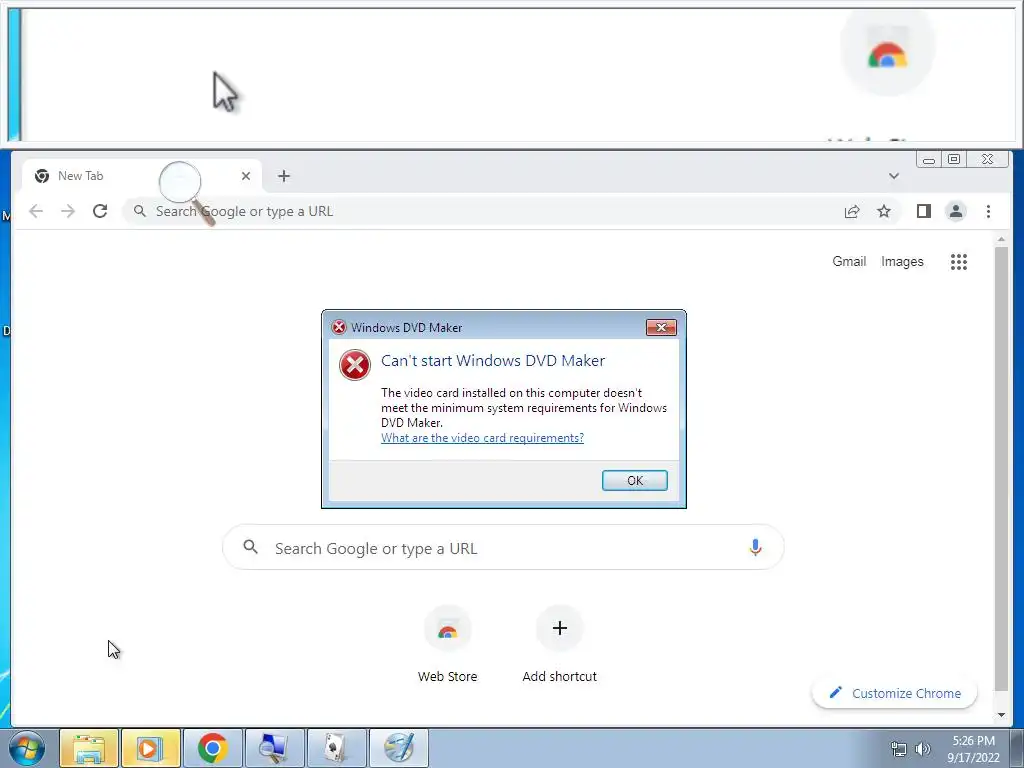Click the Customize Chrome button
The height and width of the screenshot is (768, 1024).
click(895, 693)
